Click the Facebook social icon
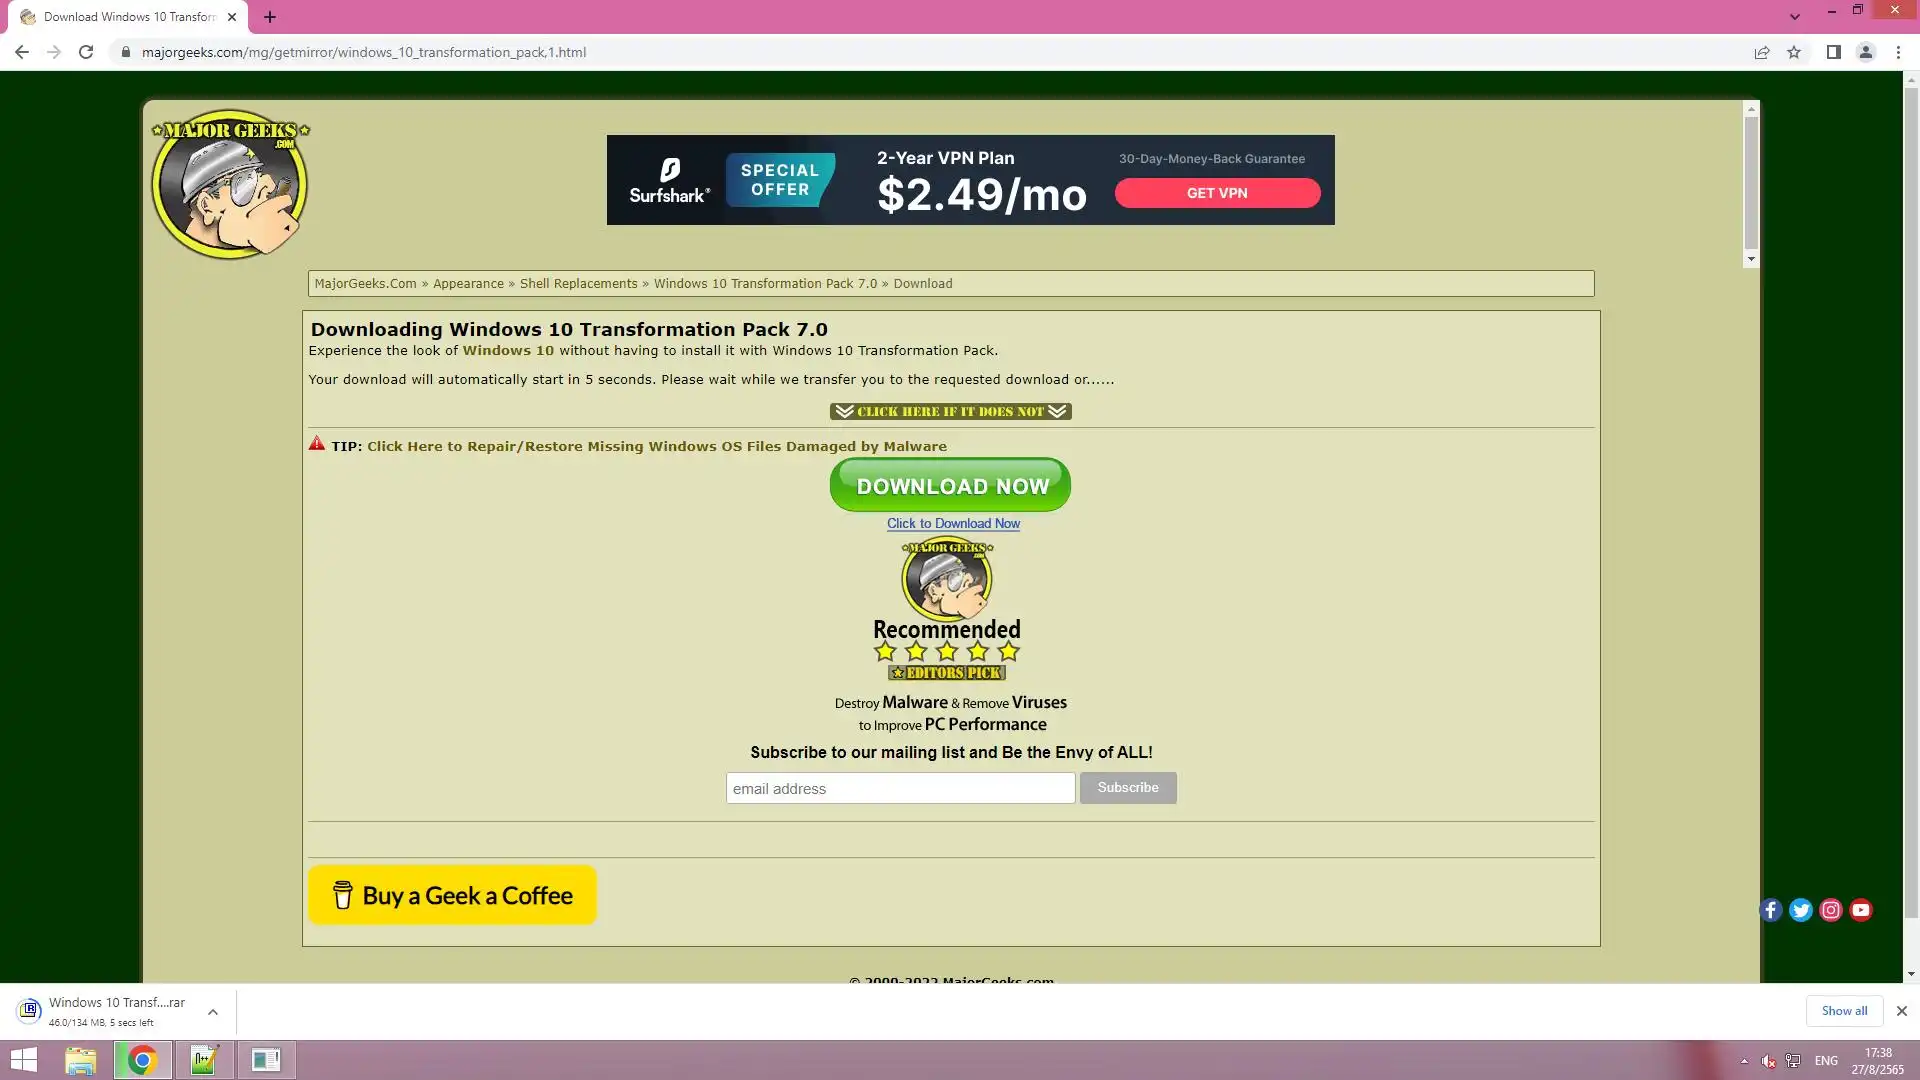The width and height of the screenshot is (1920, 1080). click(1770, 910)
